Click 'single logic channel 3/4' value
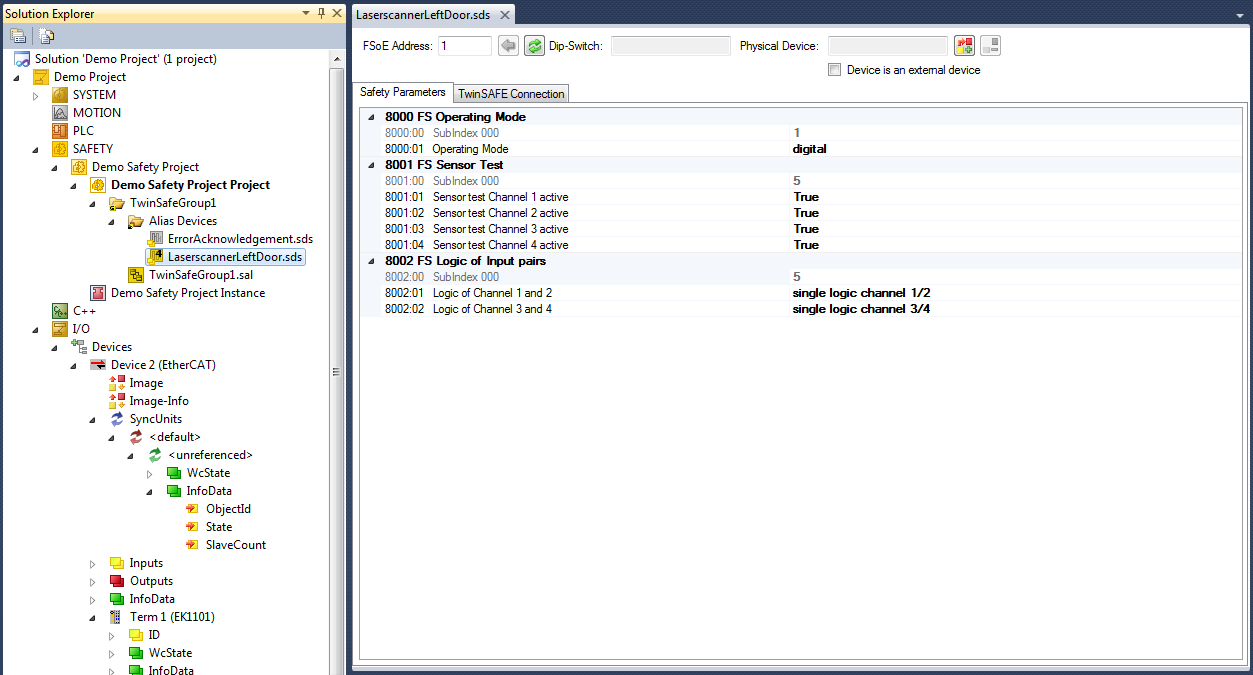This screenshot has height=675, width=1253. click(862, 309)
